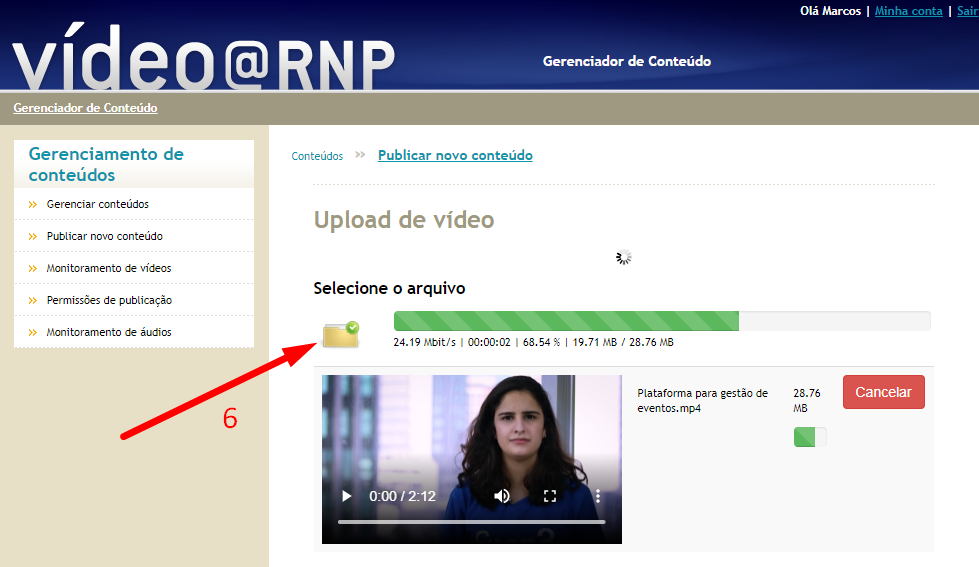Click the video preview seek bar
This screenshot has width=979, height=567.
471,521
